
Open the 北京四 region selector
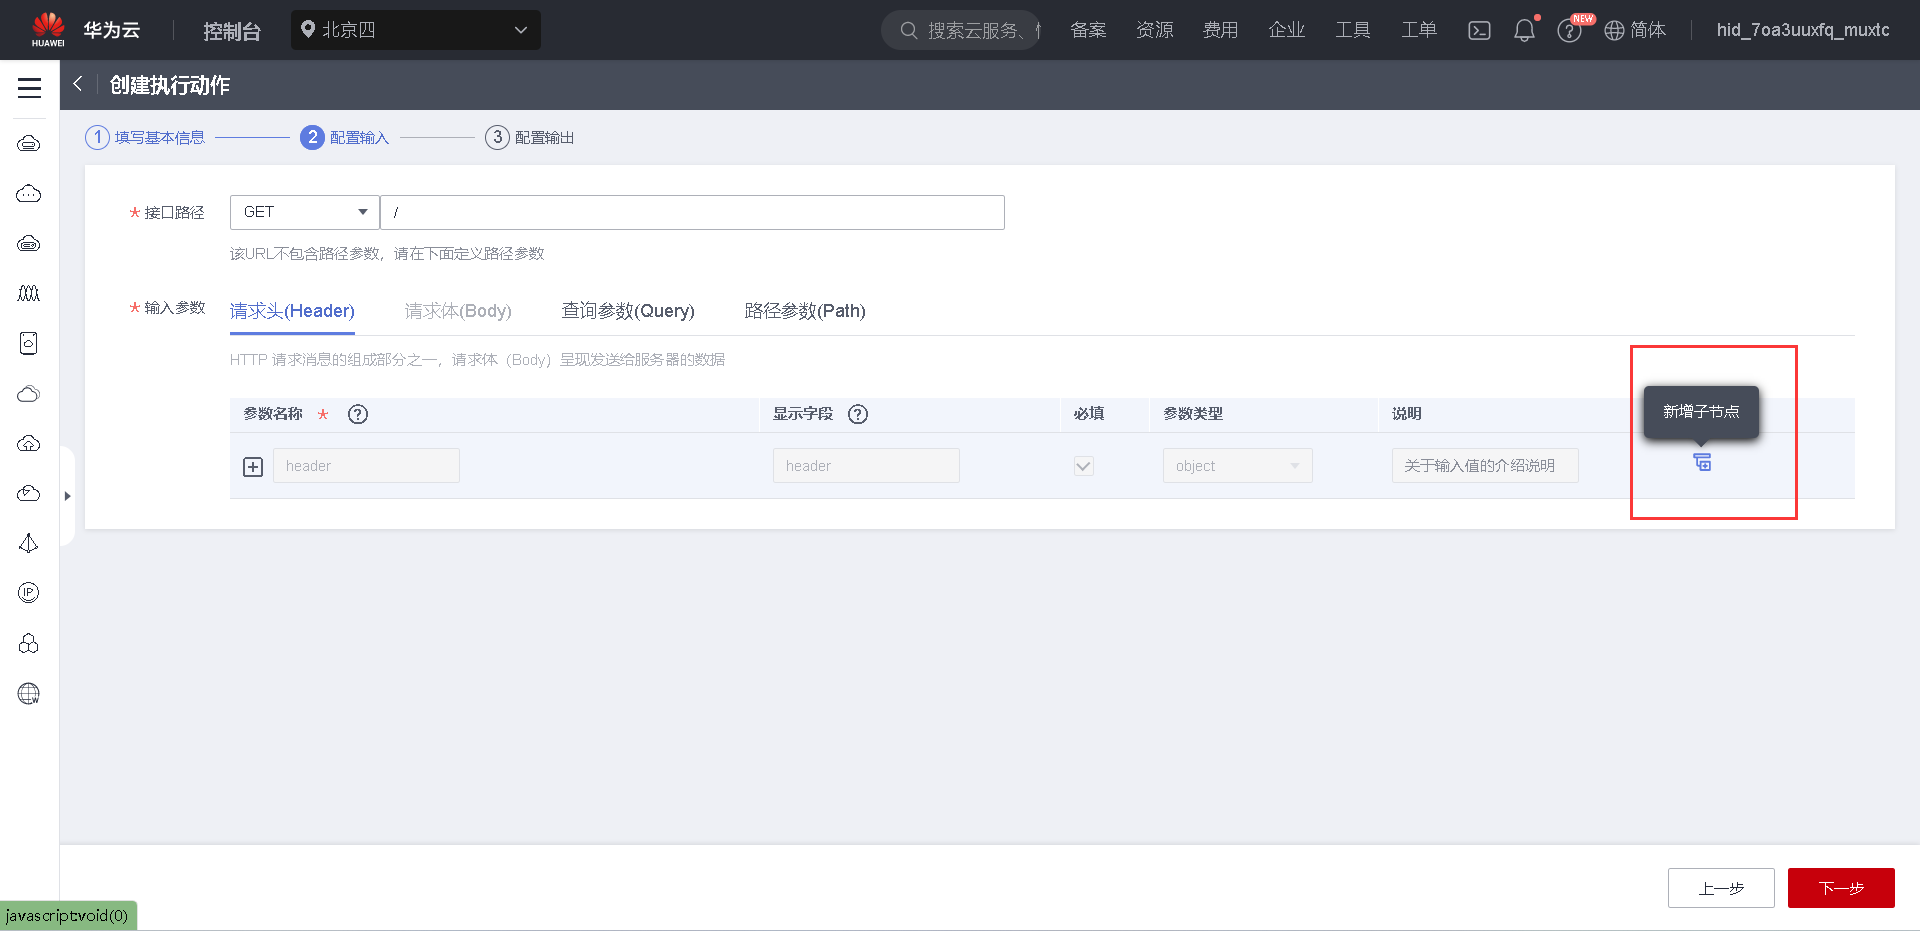(416, 30)
